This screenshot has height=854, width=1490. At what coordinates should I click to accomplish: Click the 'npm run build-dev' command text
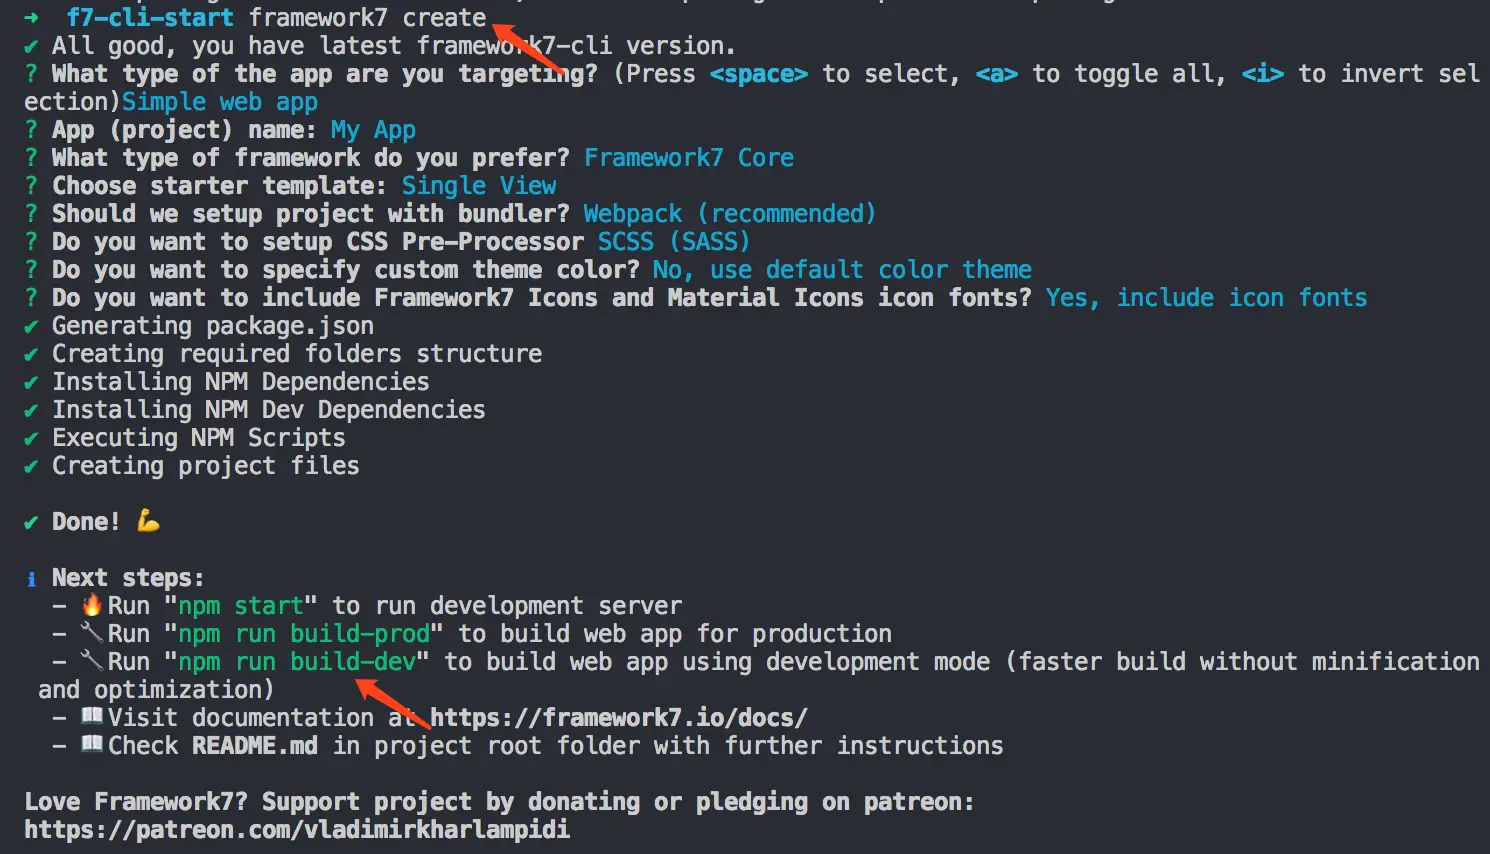[x=296, y=662]
